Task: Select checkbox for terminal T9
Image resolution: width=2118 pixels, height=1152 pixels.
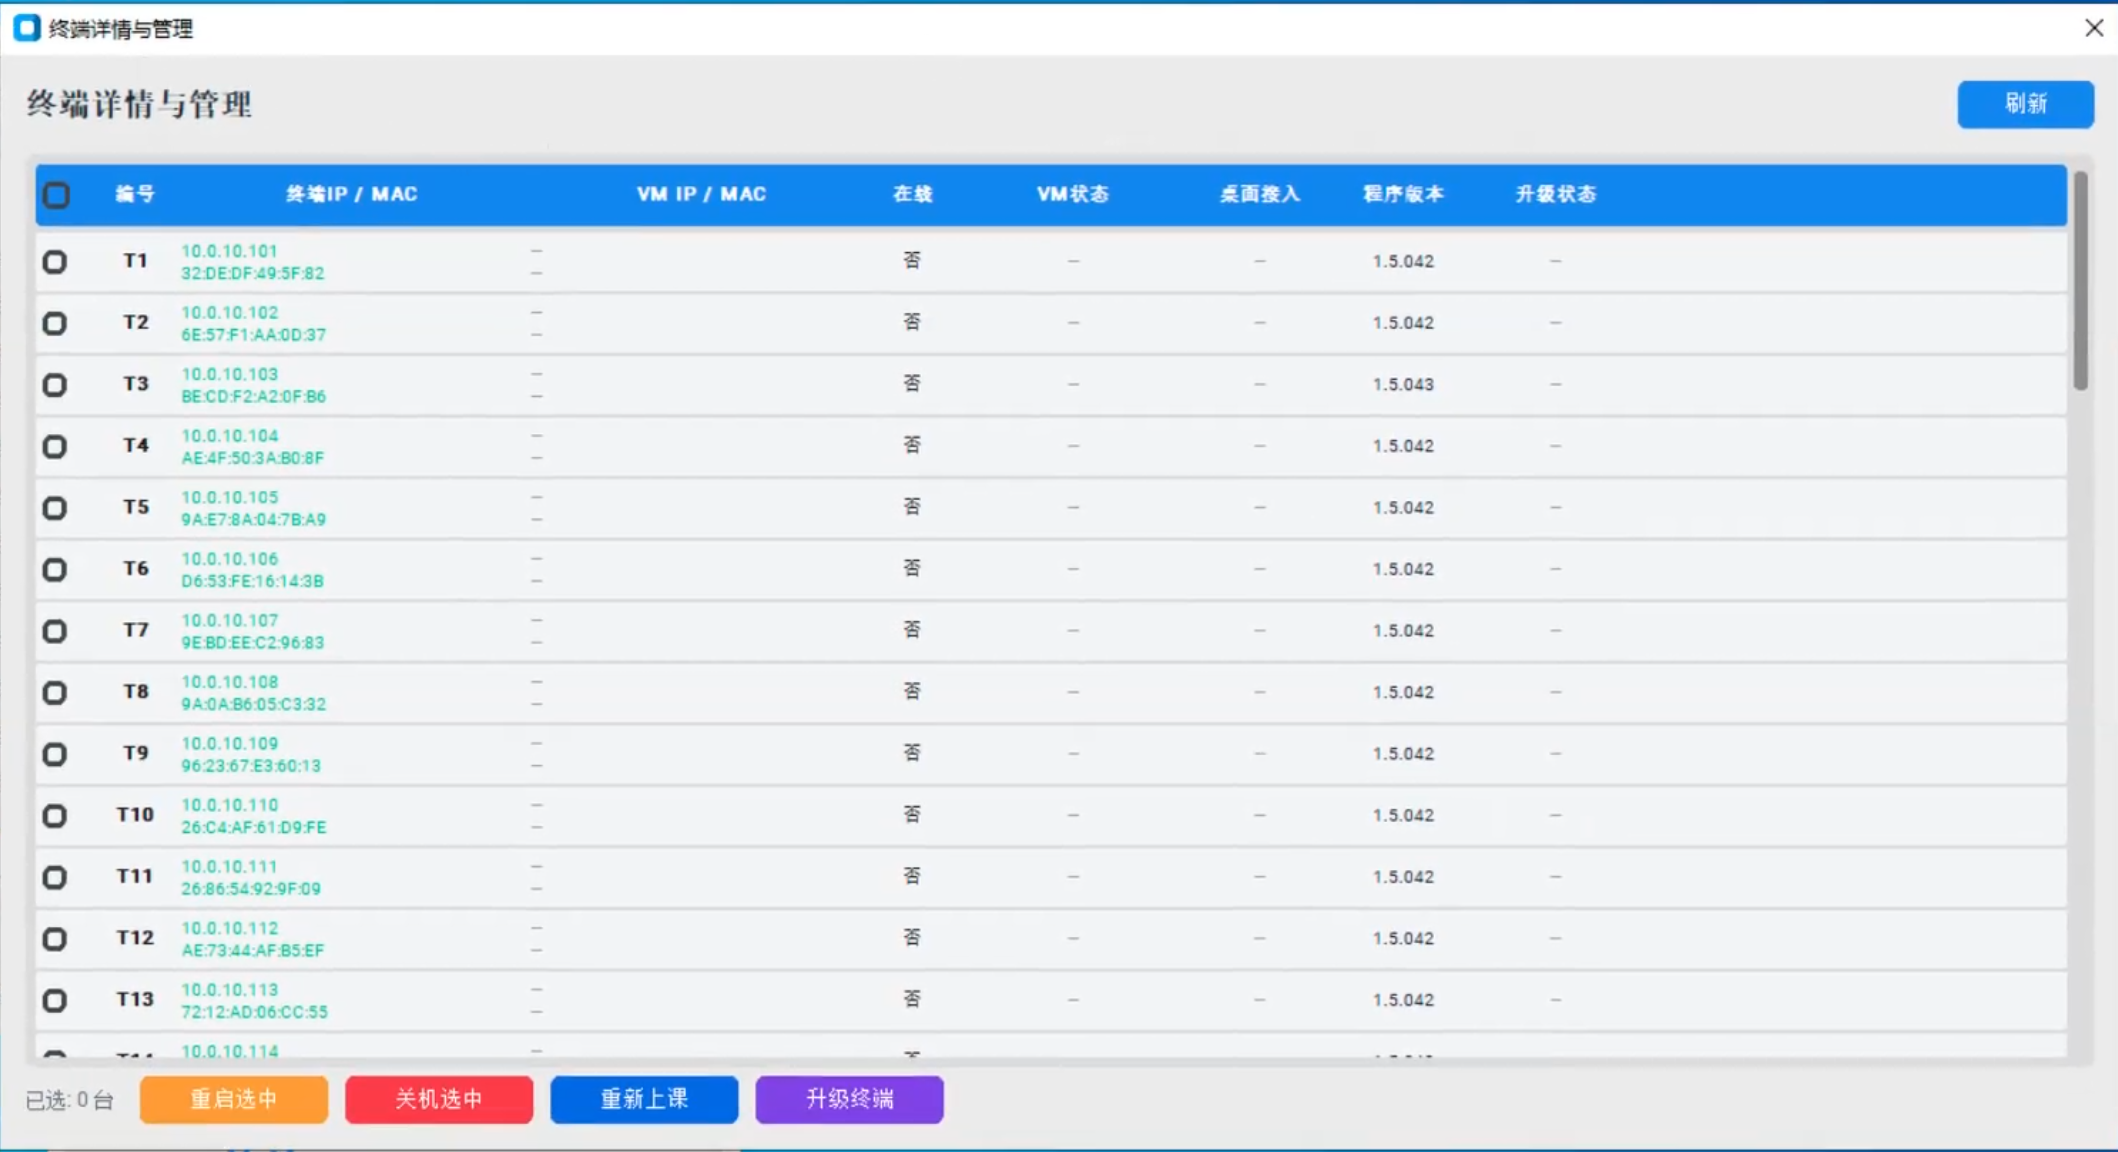Action: coord(55,754)
